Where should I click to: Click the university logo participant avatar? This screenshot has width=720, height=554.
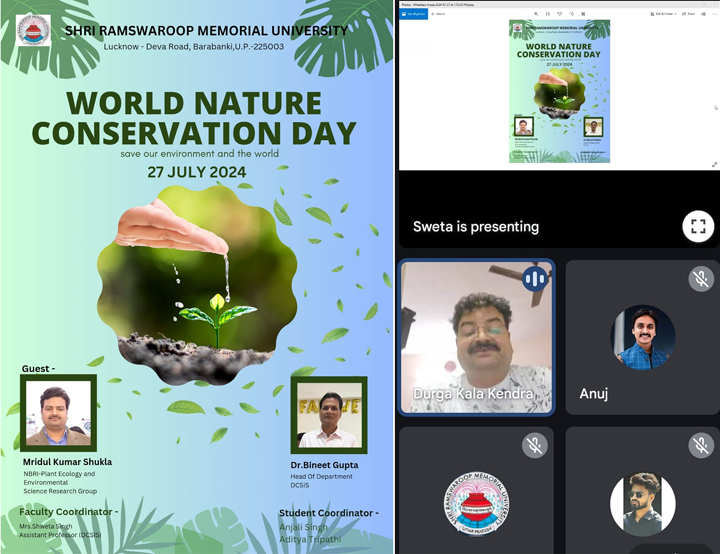[475, 503]
